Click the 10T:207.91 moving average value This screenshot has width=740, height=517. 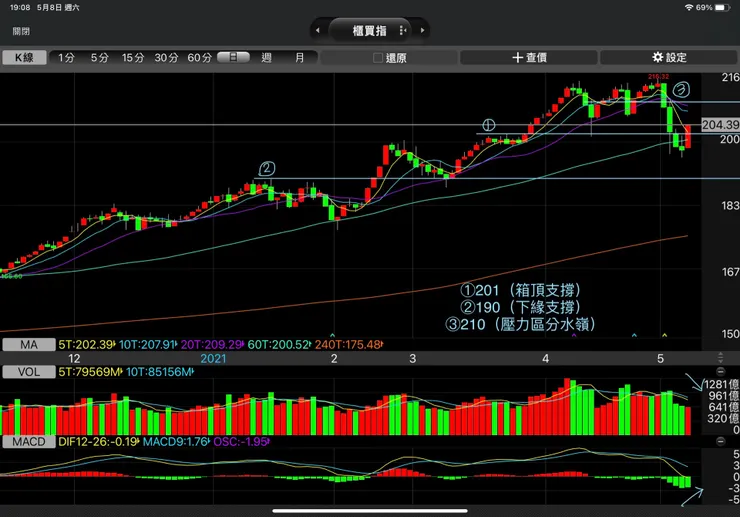point(148,345)
